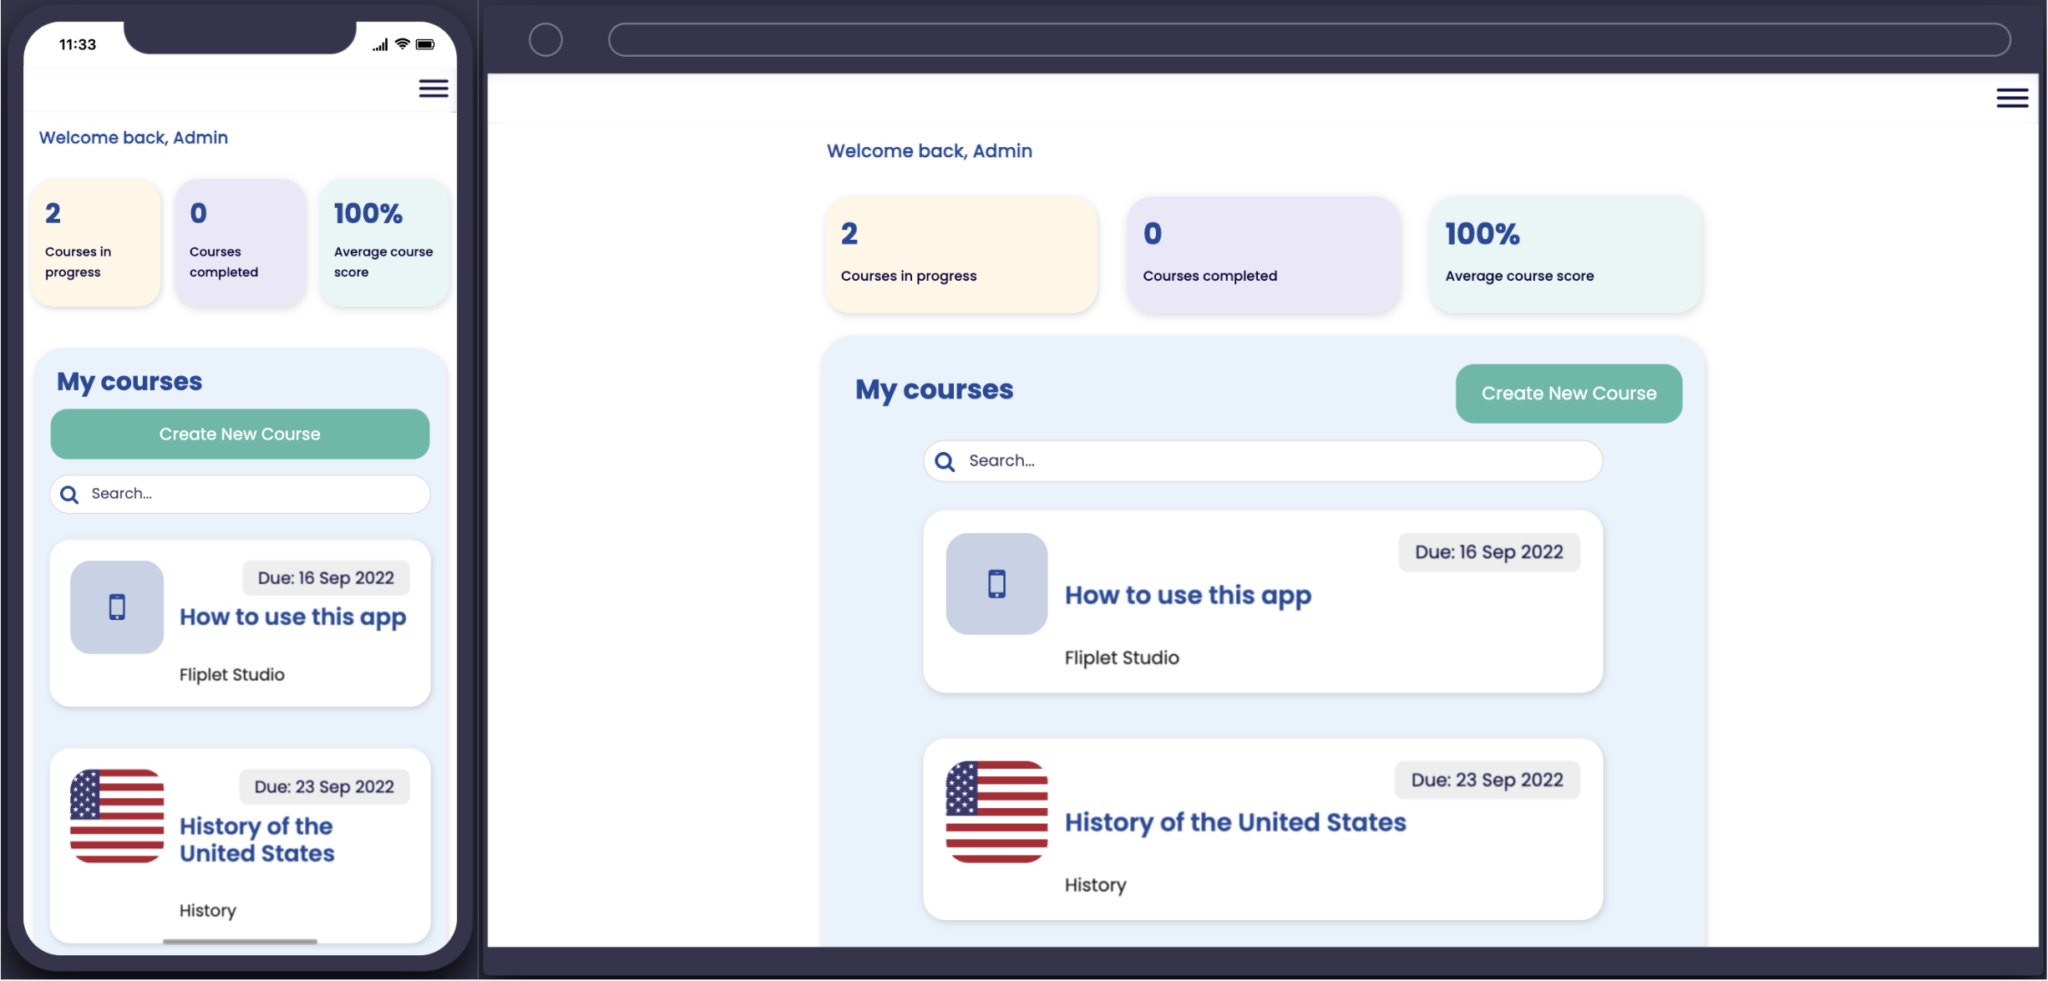The image size is (2048, 981).
Task: Click 'Due: 23 Sep 2022' badge in desktop preview
Action: [x=1487, y=780]
